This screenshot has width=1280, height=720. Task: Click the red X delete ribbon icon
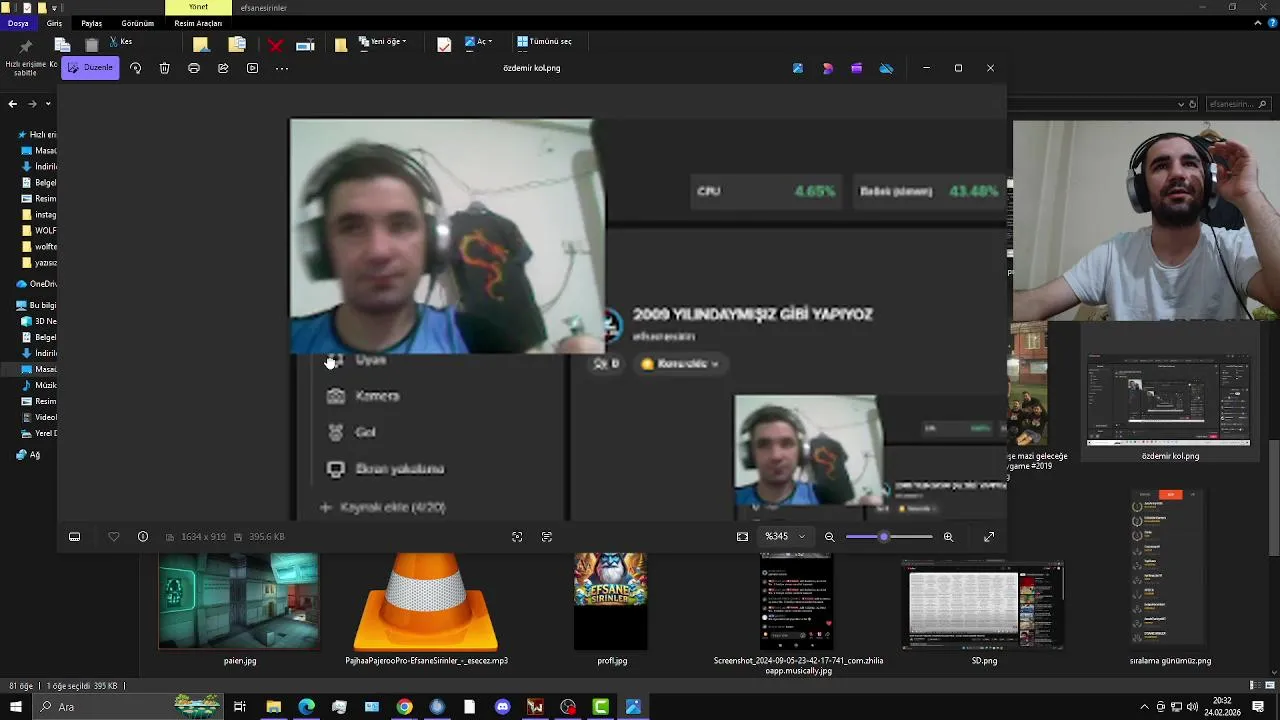point(275,45)
